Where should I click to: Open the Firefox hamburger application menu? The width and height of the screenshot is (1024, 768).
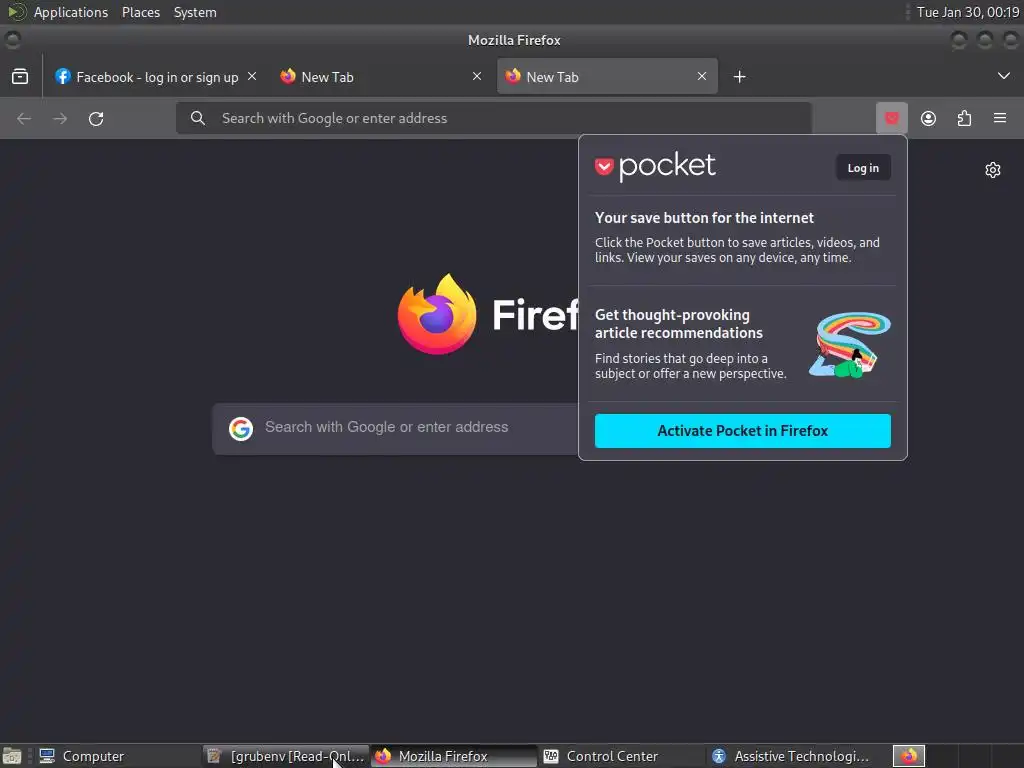click(999, 118)
